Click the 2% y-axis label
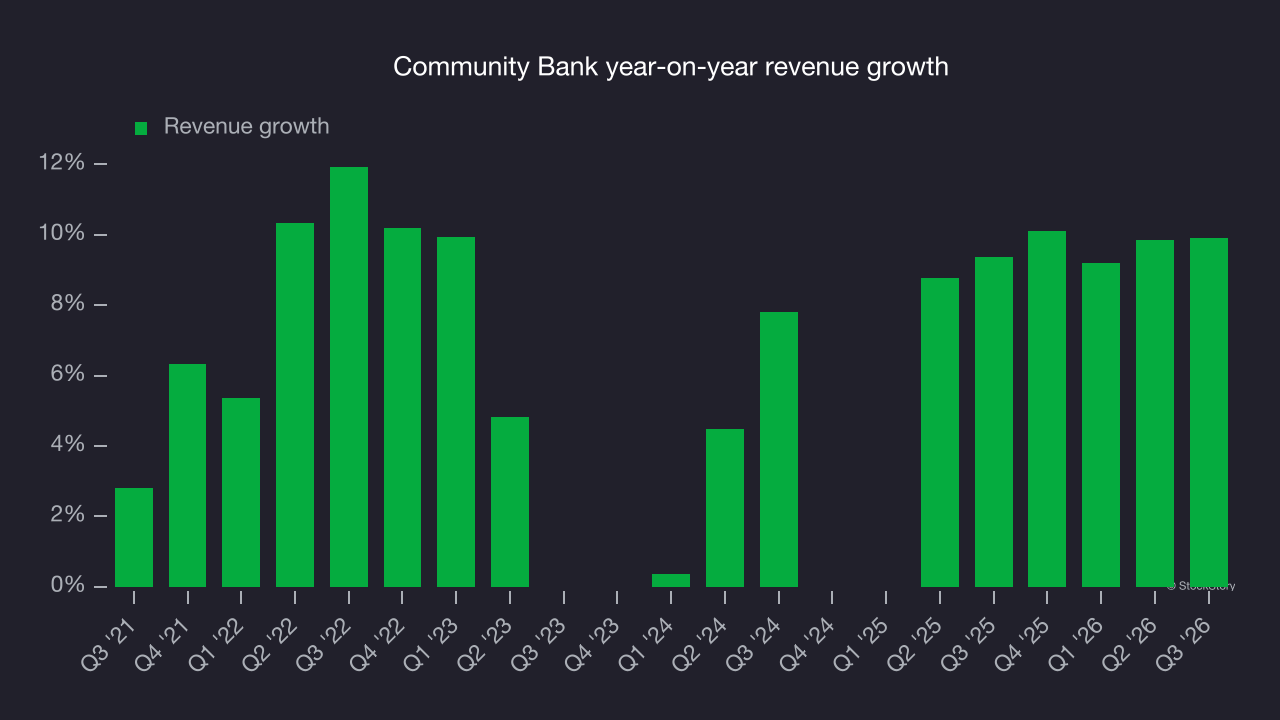Image resolution: width=1280 pixels, height=720 pixels. click(66, 515)
